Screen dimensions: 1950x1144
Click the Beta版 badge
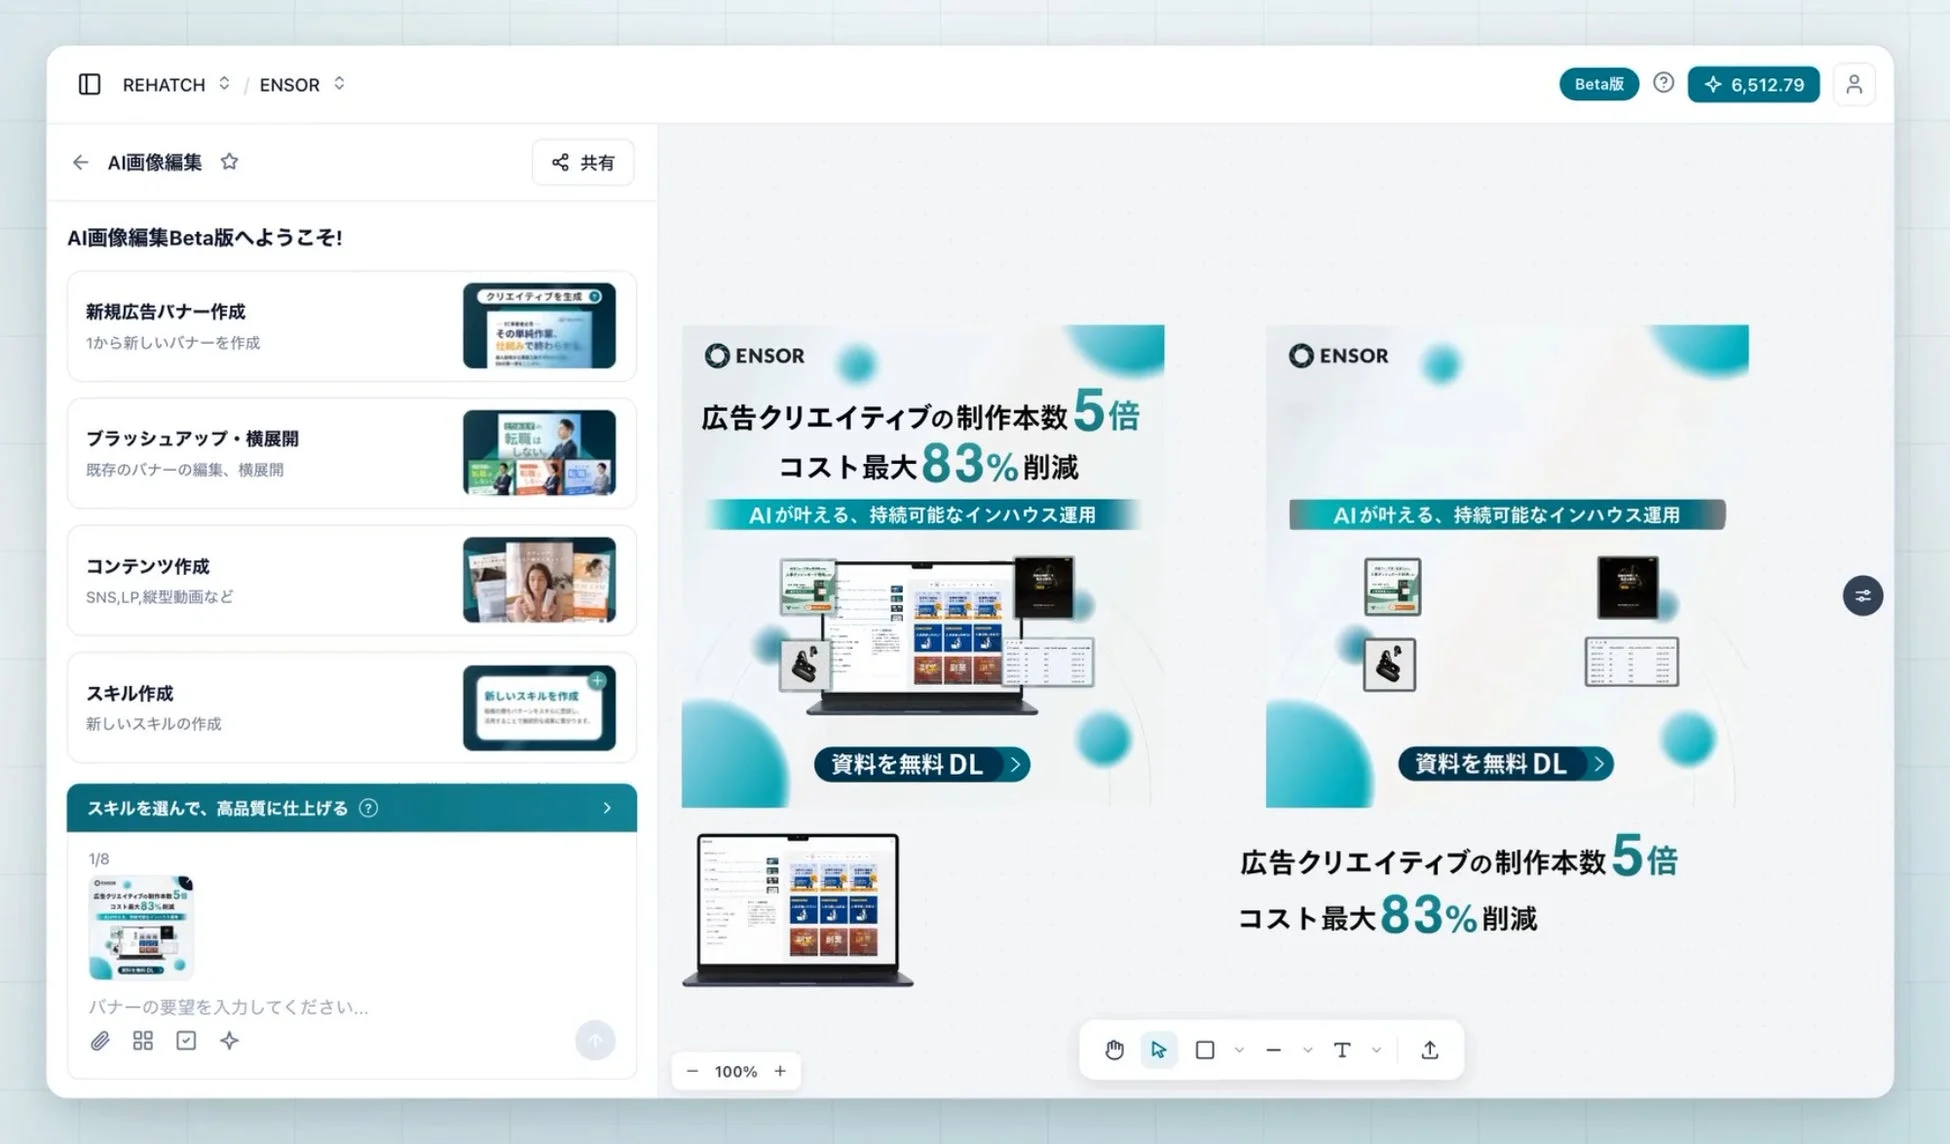point(1598,84)
